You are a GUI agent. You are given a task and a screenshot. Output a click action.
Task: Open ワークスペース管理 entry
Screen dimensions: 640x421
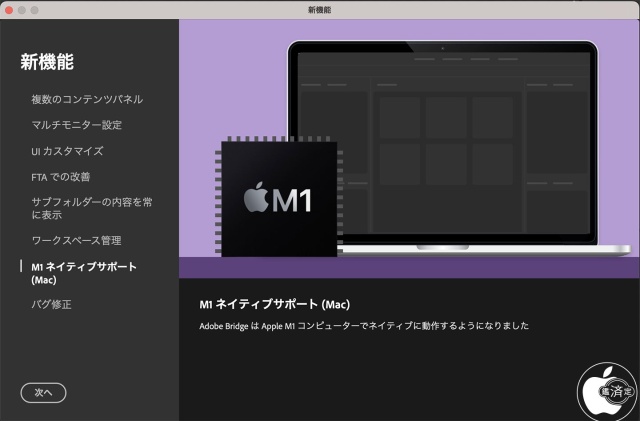pyautogui.click(x=76, y=241)
